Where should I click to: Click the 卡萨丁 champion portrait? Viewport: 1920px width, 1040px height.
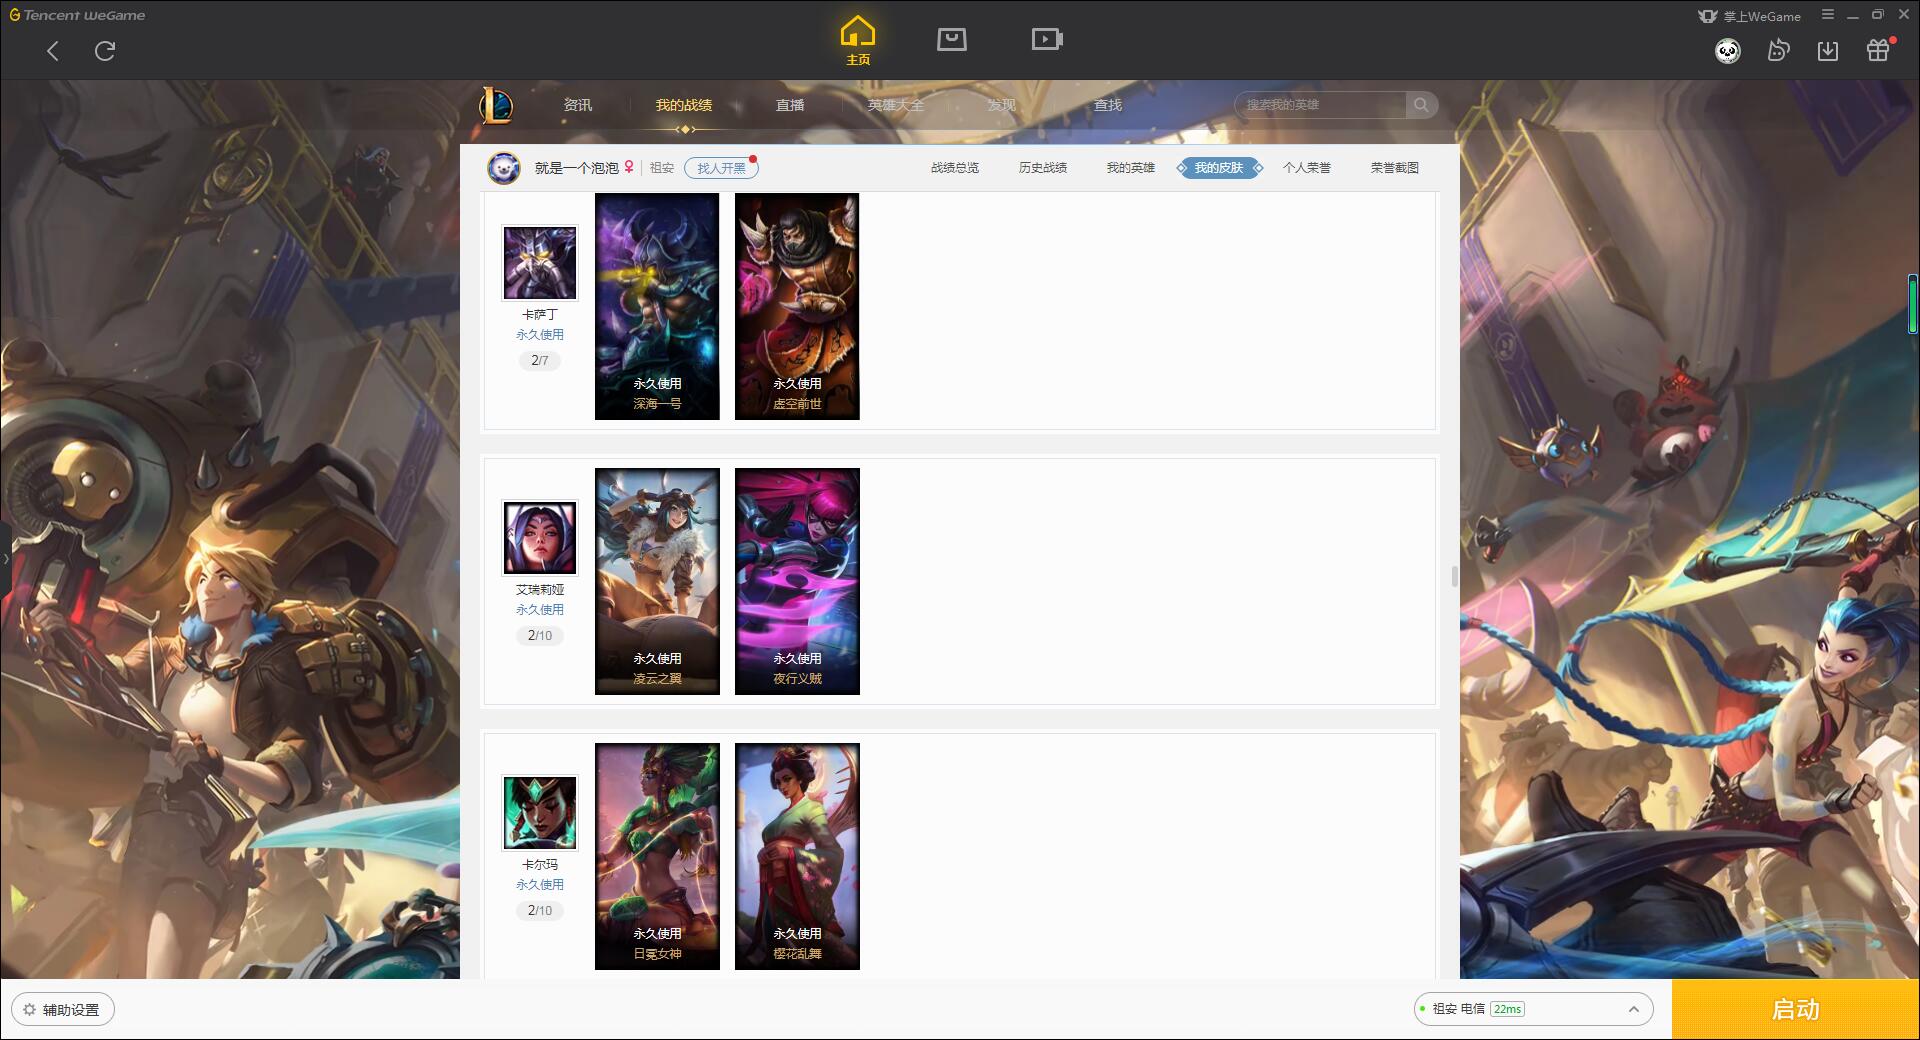(540, 263)
